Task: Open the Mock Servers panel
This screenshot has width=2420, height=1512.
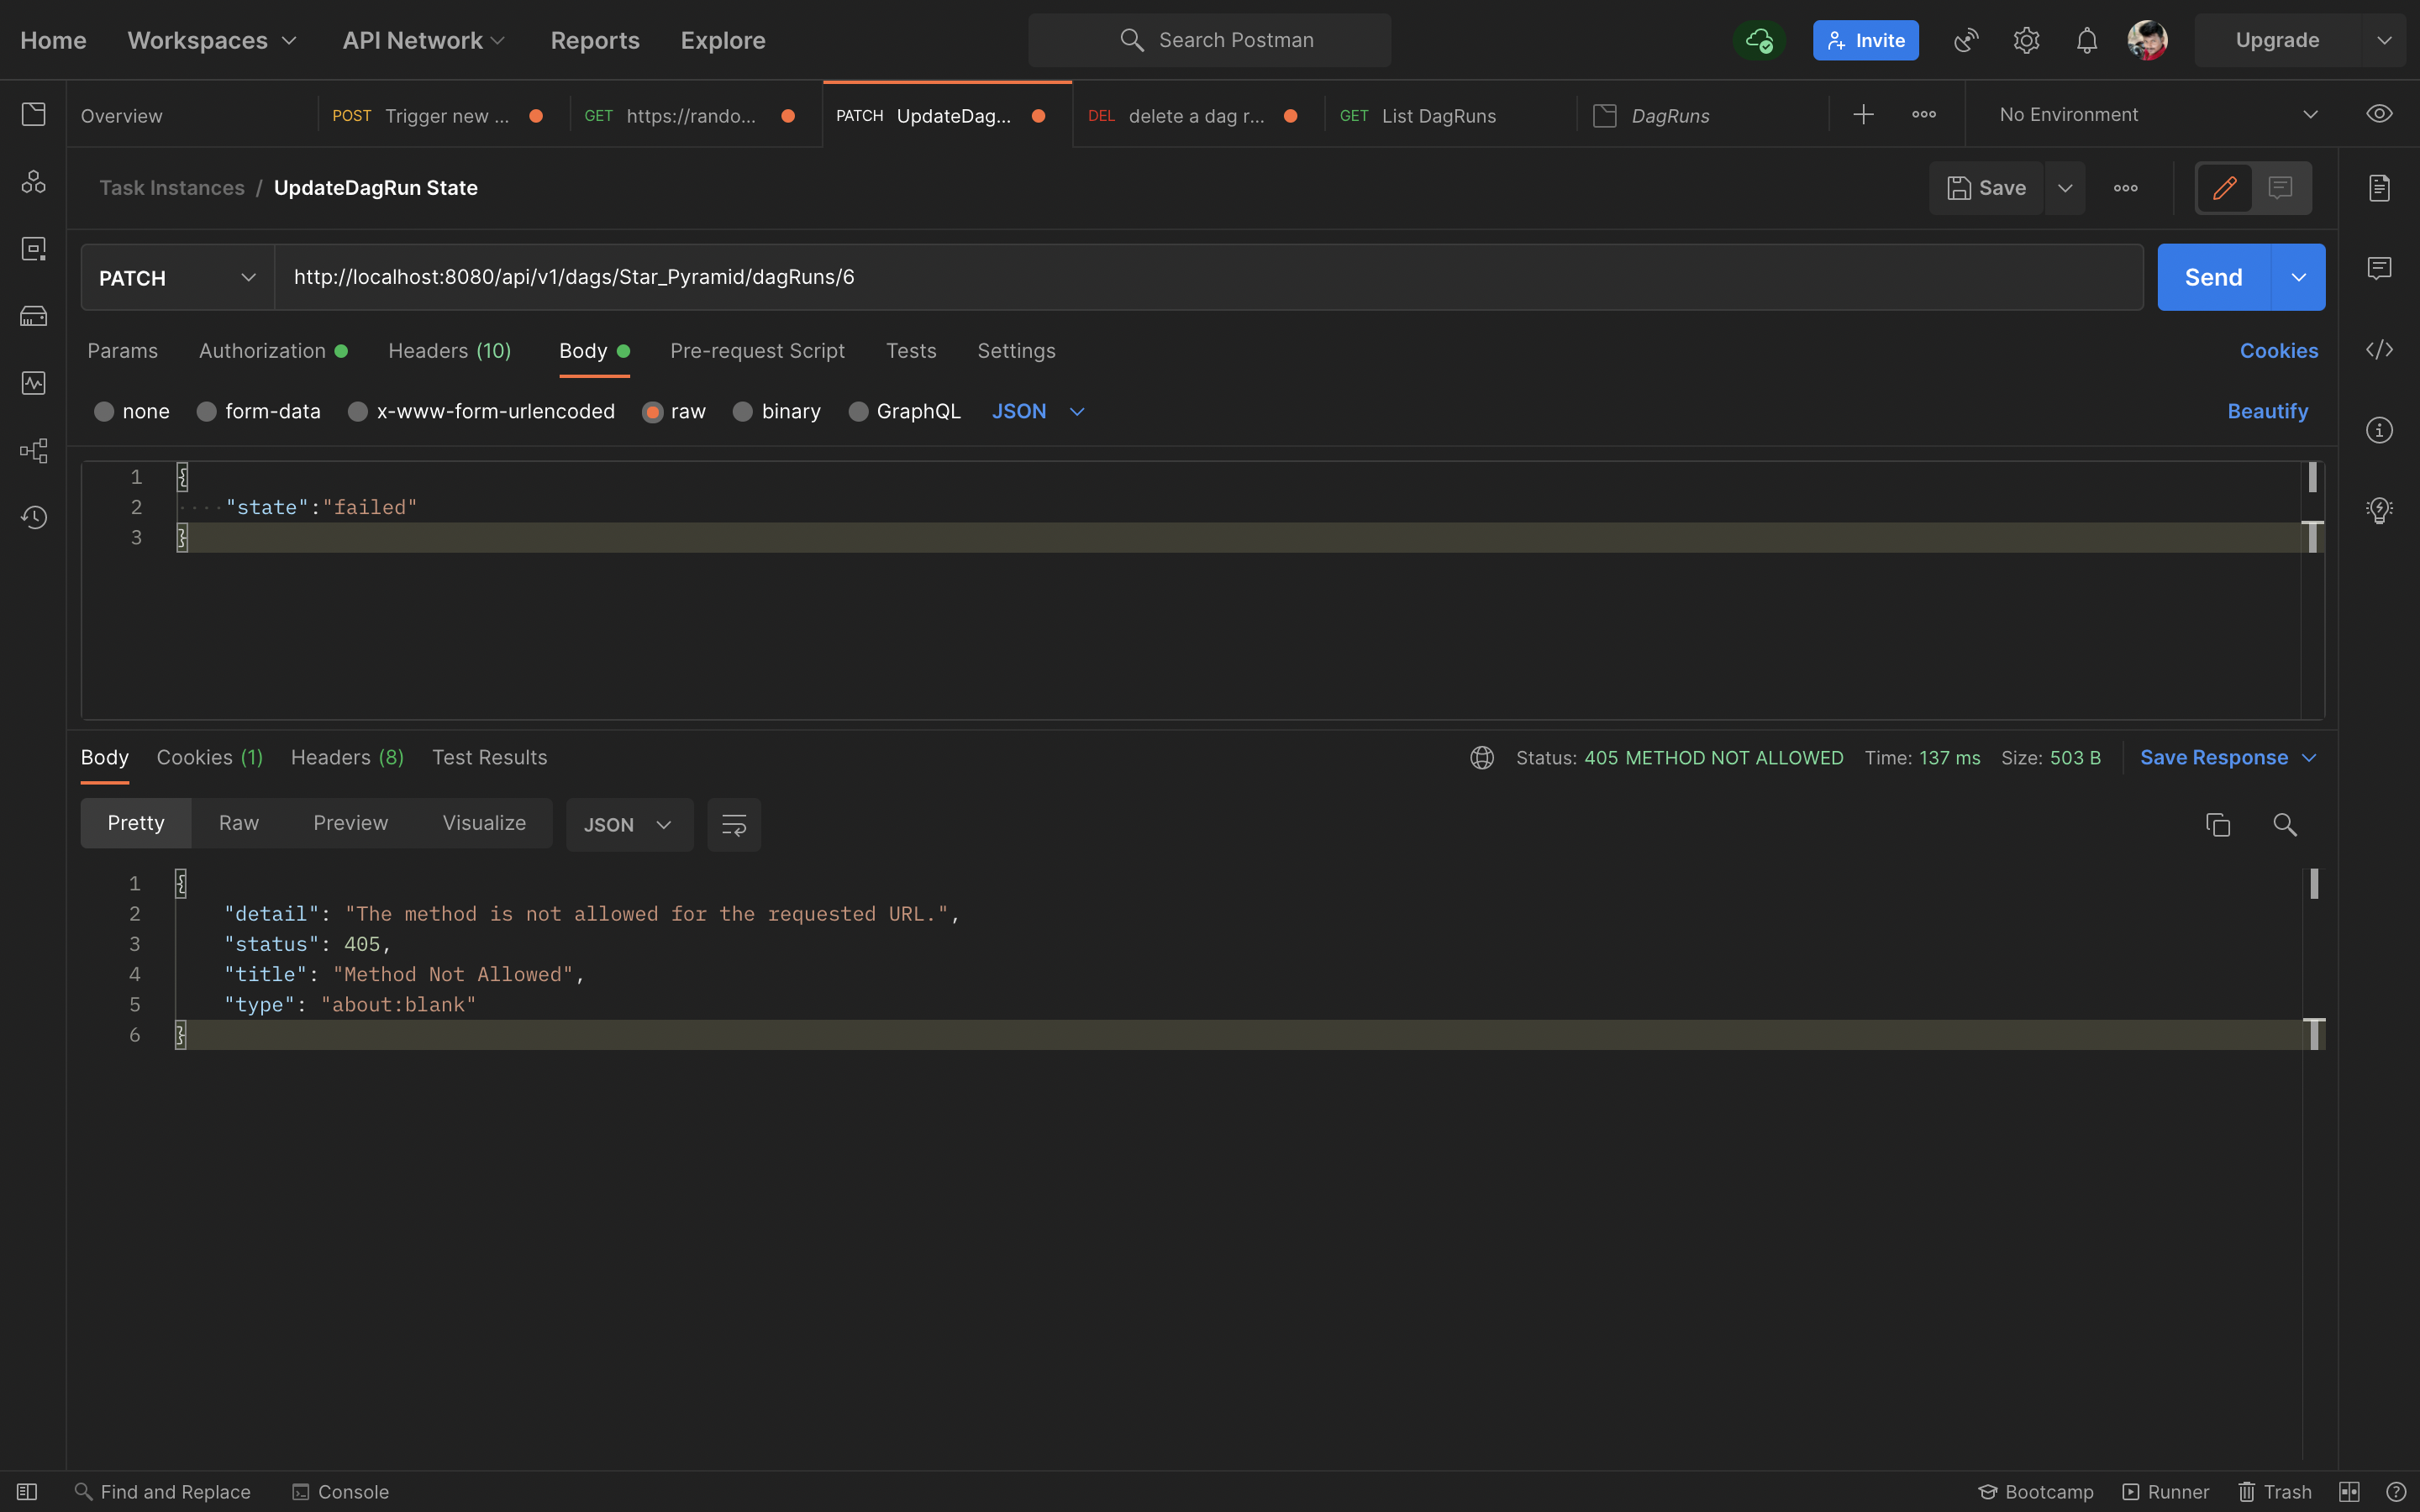Action: click(33, 315)
